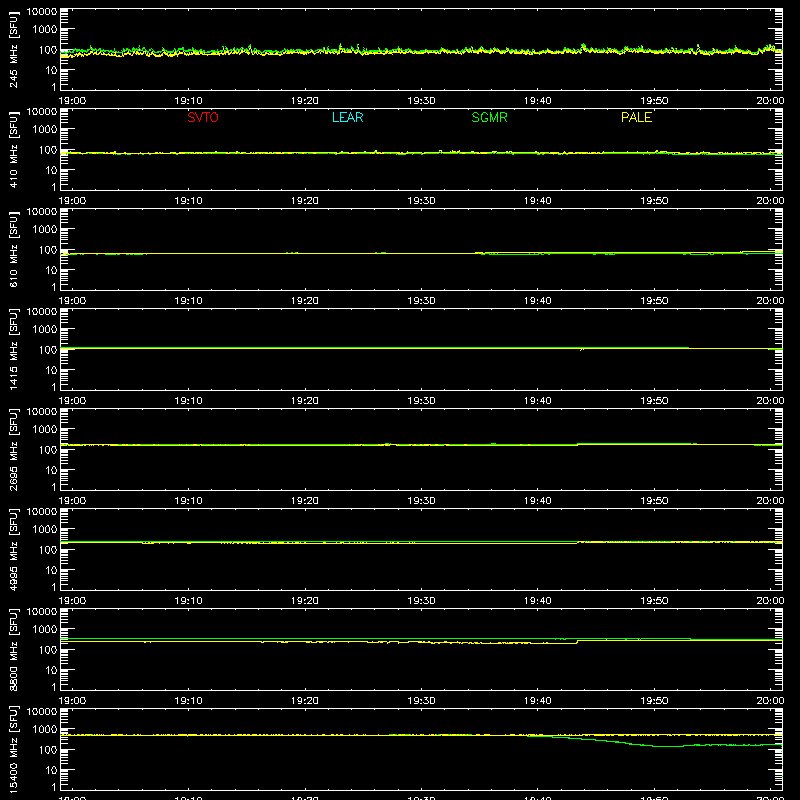Click the 10000 value label of the 245 MHz plot
The height and width of the screenshot is (800, 800).
pyautogui.click(x=42, y=12)
